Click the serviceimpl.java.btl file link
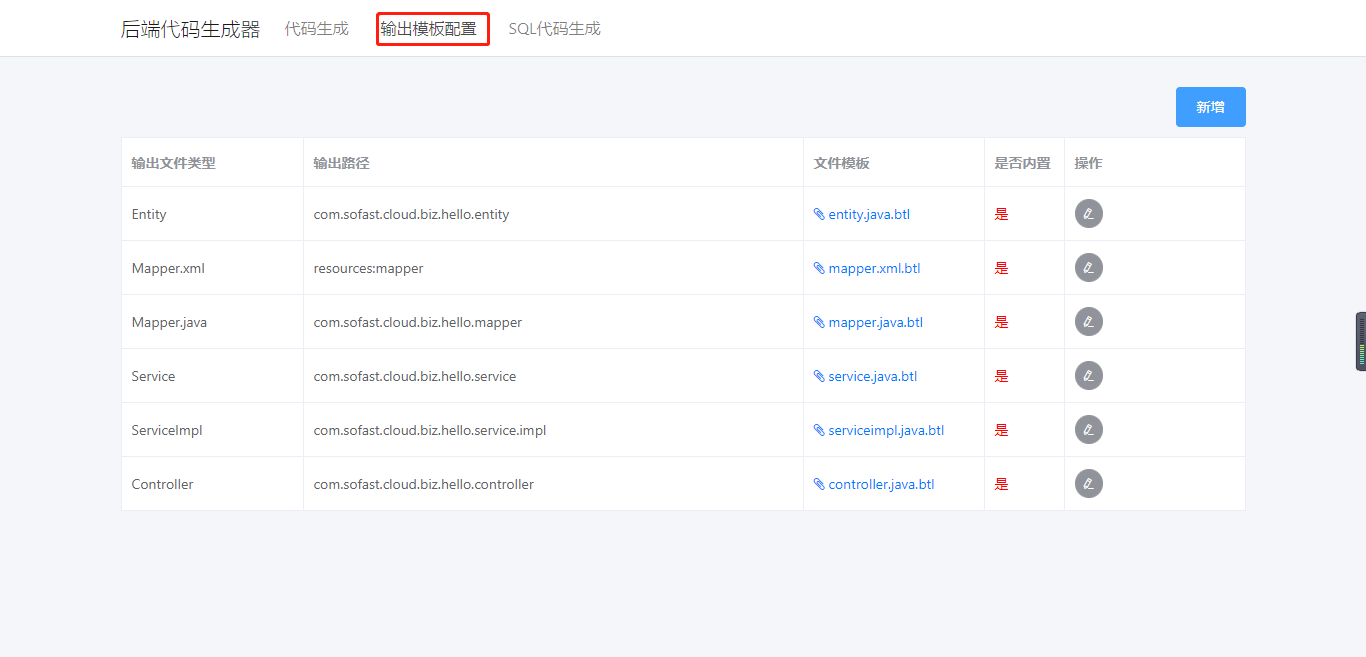 point(886,430)
